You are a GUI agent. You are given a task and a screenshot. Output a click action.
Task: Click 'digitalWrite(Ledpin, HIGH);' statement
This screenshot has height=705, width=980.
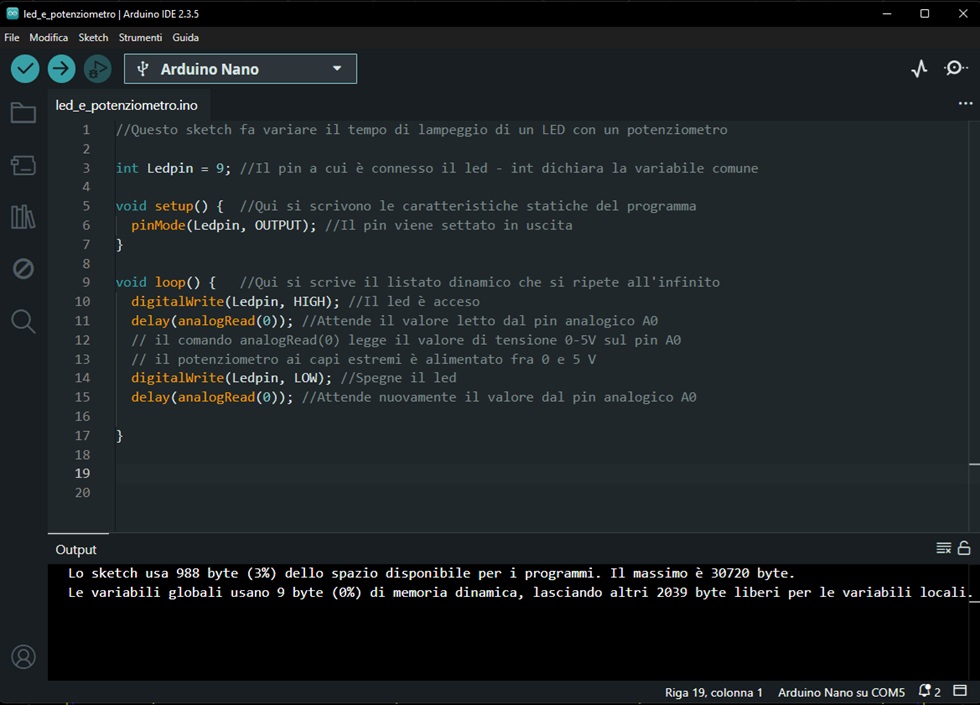point(235,302)
